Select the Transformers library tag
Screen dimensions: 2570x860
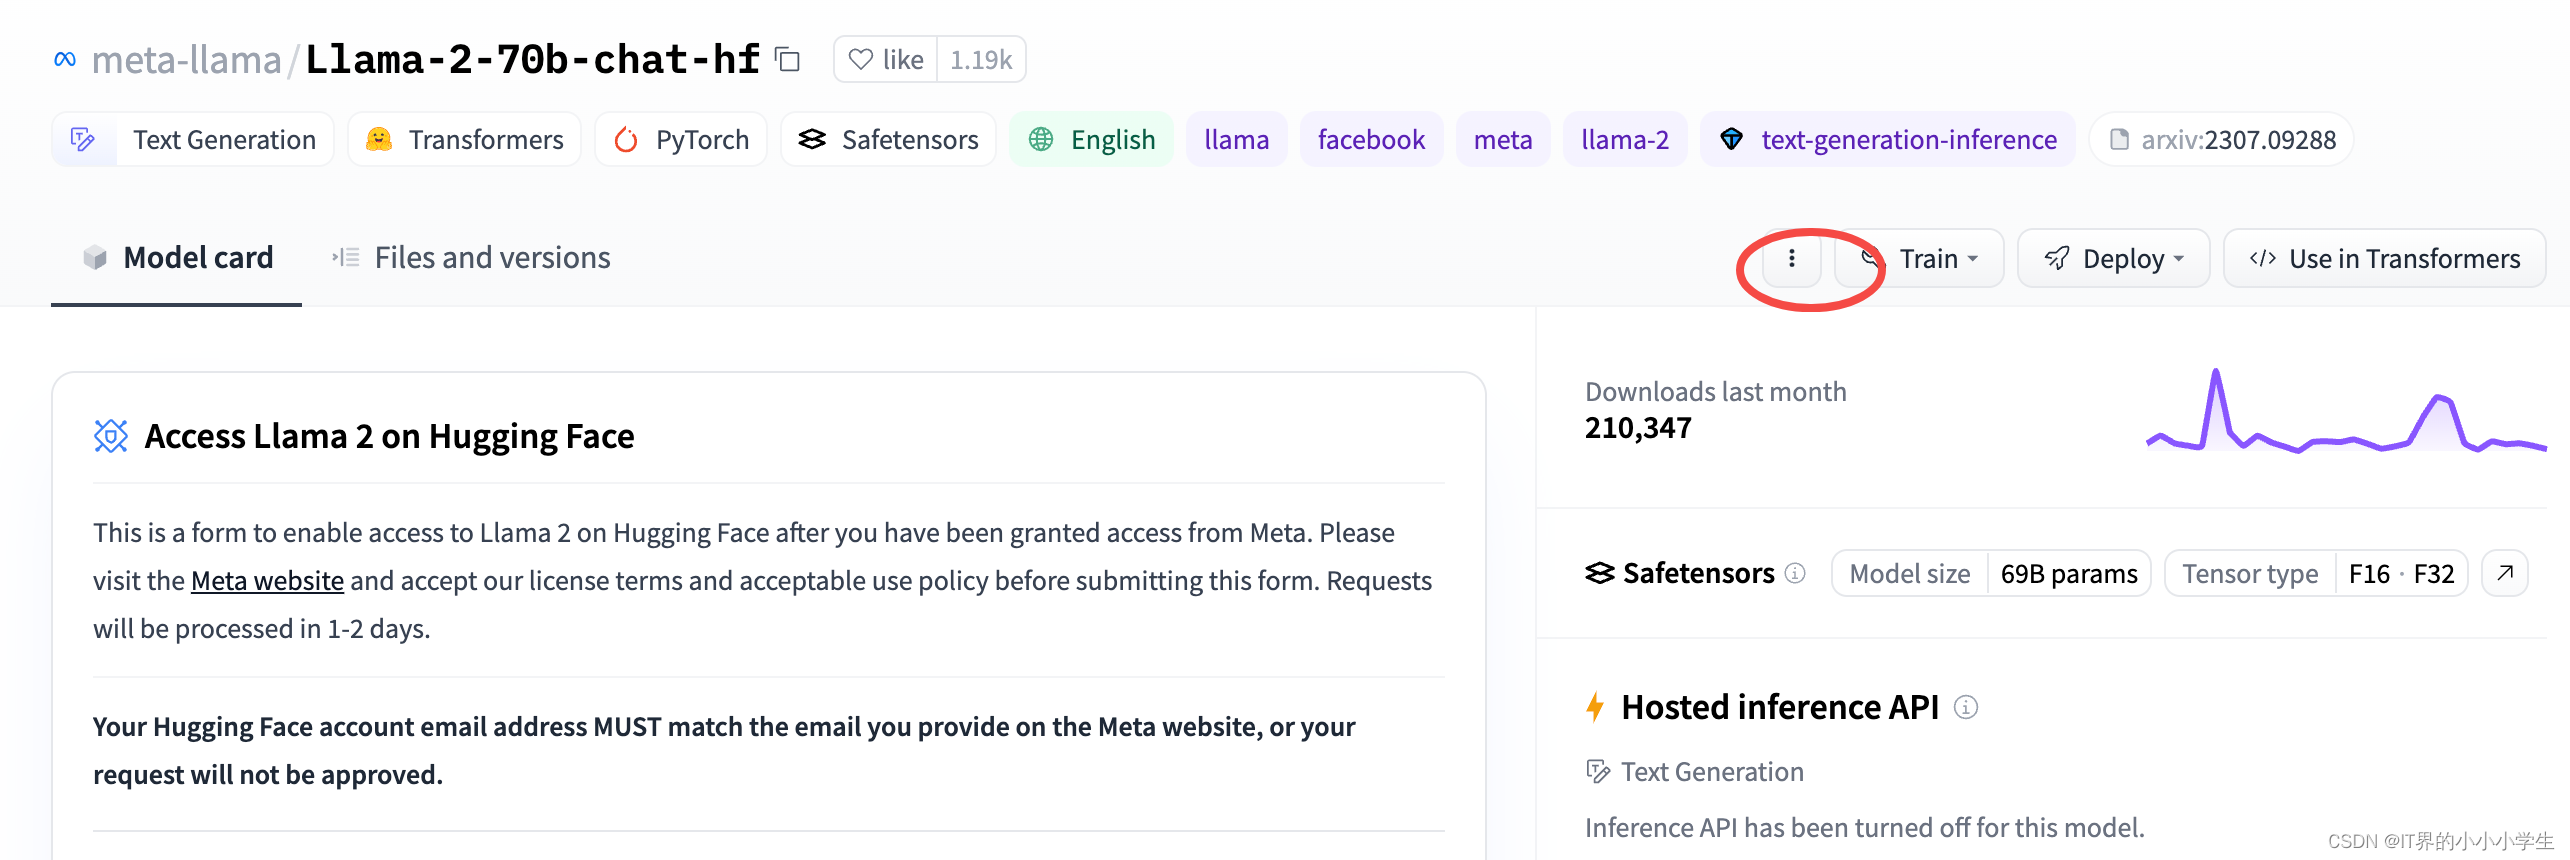coord(465,139)
